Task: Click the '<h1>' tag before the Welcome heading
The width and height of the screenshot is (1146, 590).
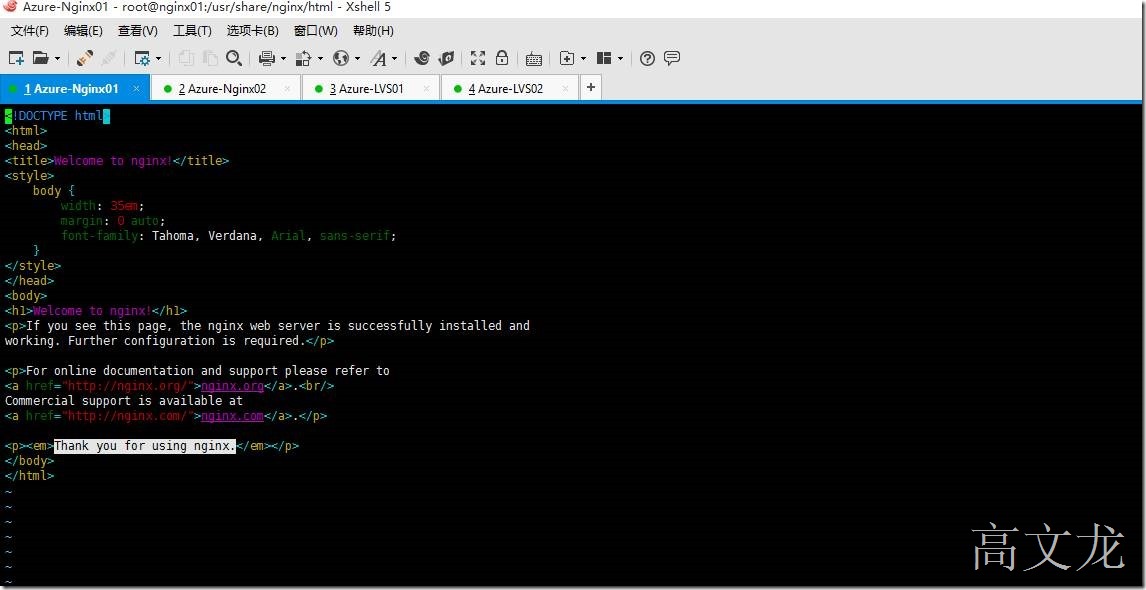Action: pos(18,311)
